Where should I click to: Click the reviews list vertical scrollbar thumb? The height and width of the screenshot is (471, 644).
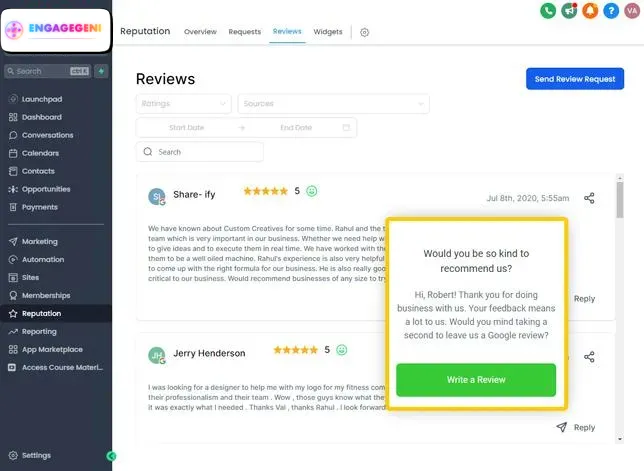[619, 200]
